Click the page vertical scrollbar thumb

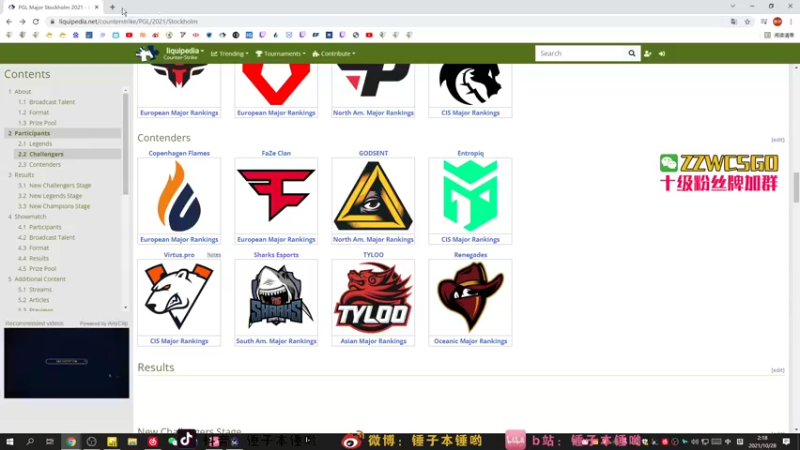796,188
